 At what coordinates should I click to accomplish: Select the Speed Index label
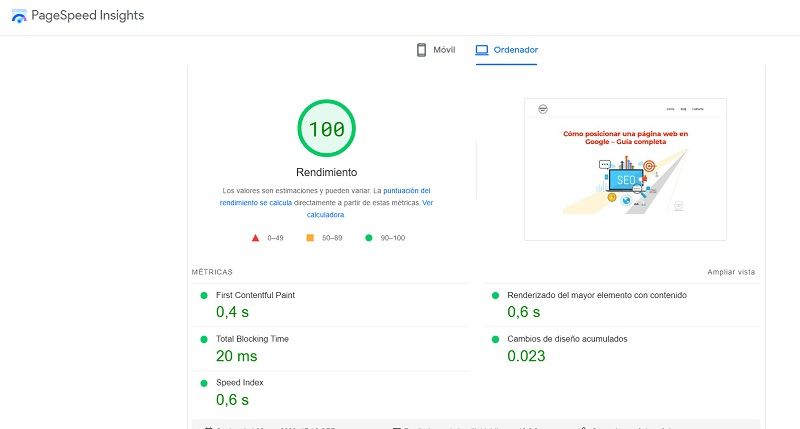coord(240,383)
